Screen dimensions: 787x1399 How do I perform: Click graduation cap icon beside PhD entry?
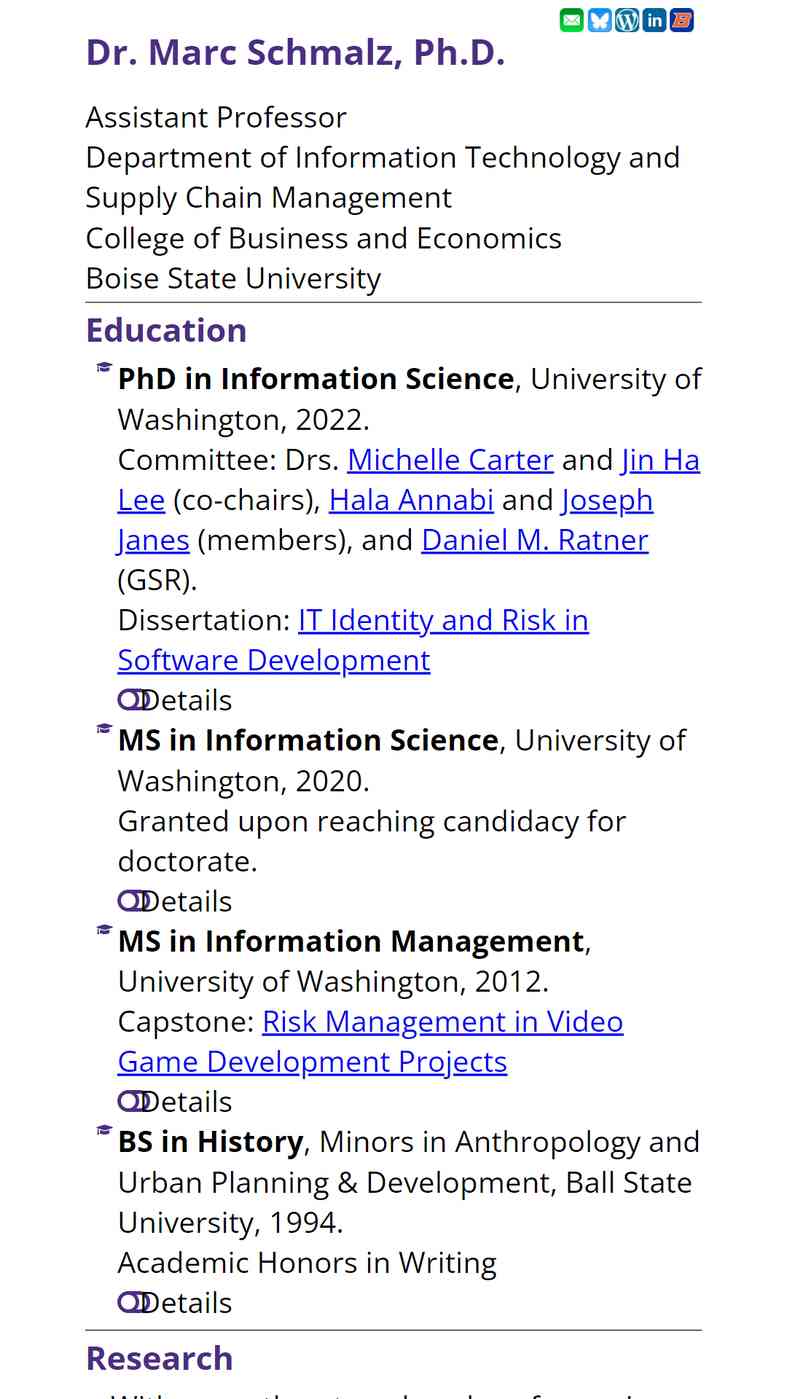104,367
